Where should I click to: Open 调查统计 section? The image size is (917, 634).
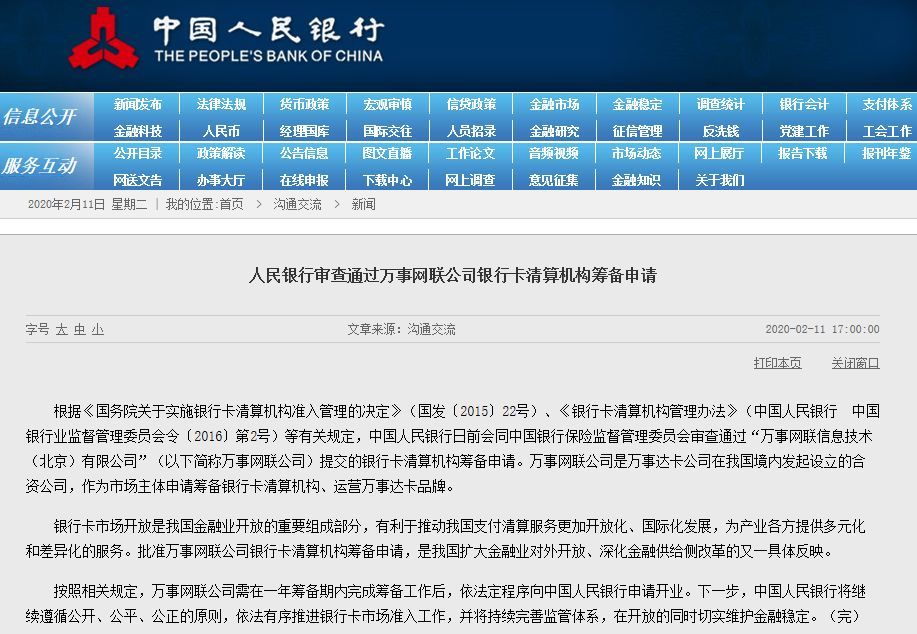(720, 105)
